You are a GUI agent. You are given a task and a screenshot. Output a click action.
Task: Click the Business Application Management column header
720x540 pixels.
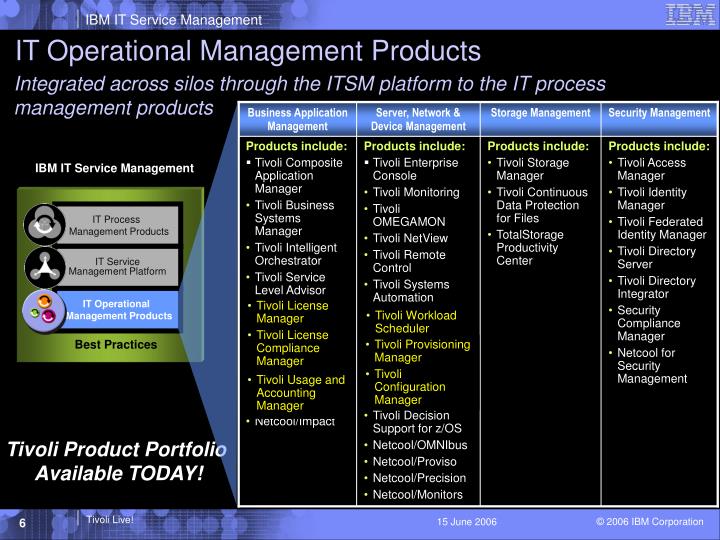pos(298,119)
